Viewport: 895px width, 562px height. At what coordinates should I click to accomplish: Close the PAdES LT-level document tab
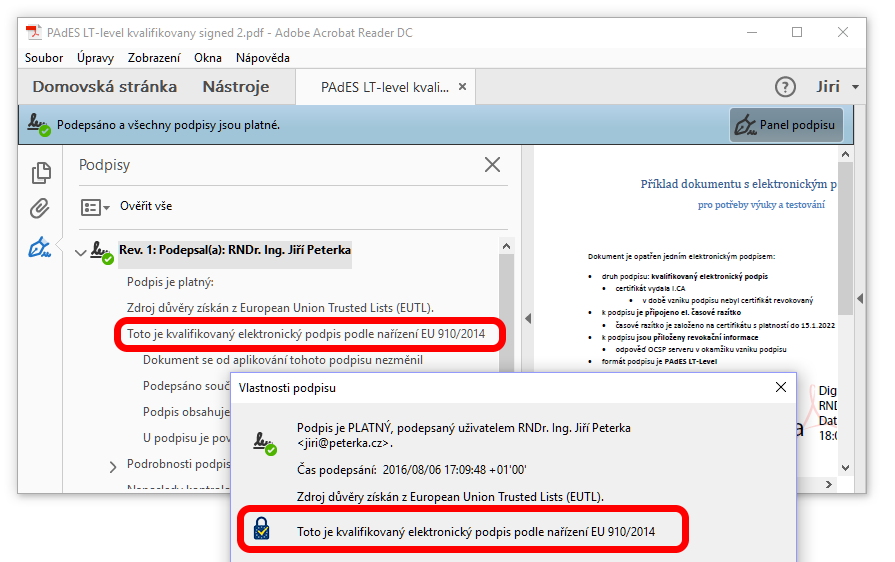coord(462,87)
